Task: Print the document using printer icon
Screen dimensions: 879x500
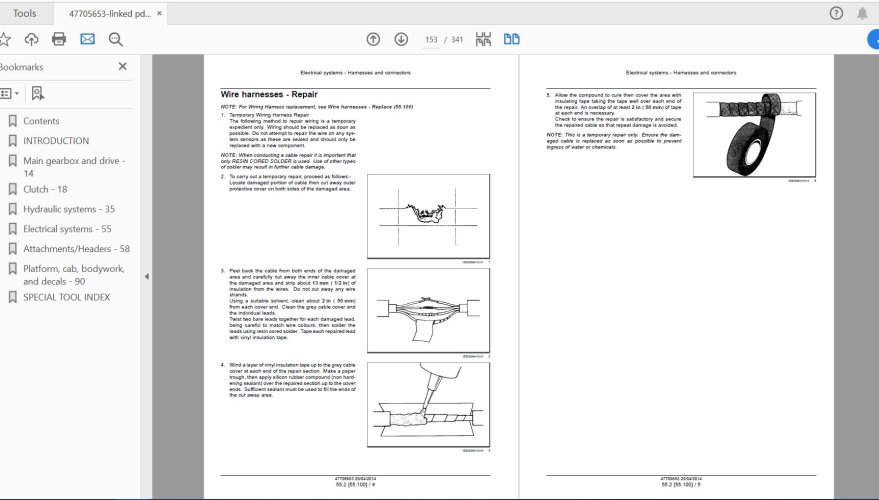Action: pos(59,39)
